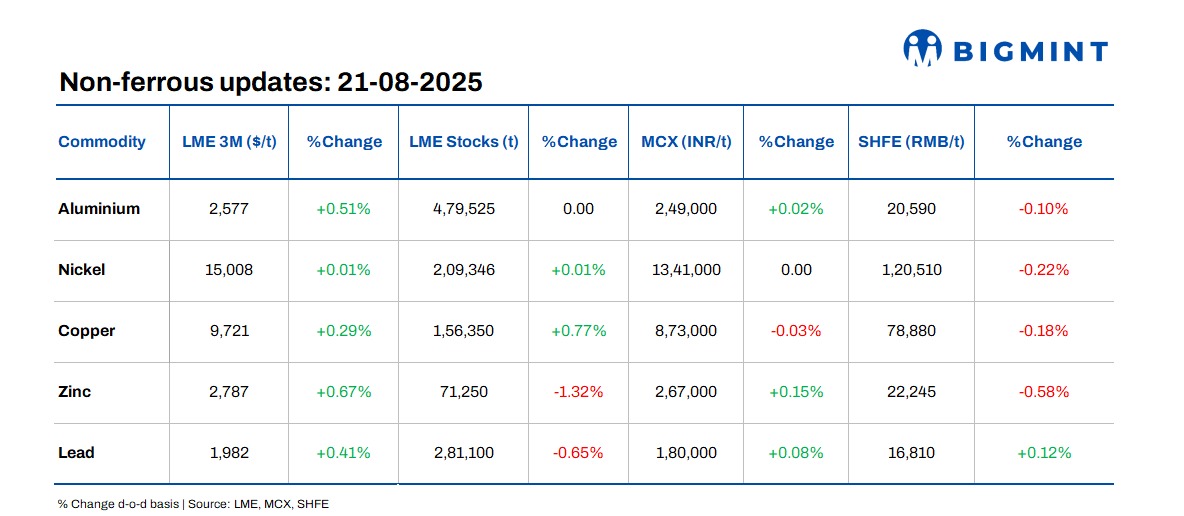Click the SHFE (RMB/t) column header

[x=911, y=142]
